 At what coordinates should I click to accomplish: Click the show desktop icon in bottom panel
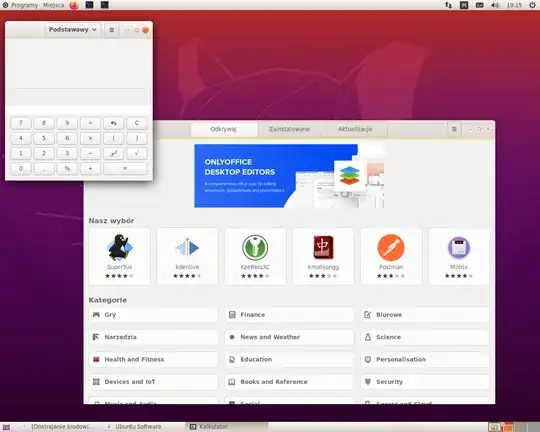[x=6, y=427]
